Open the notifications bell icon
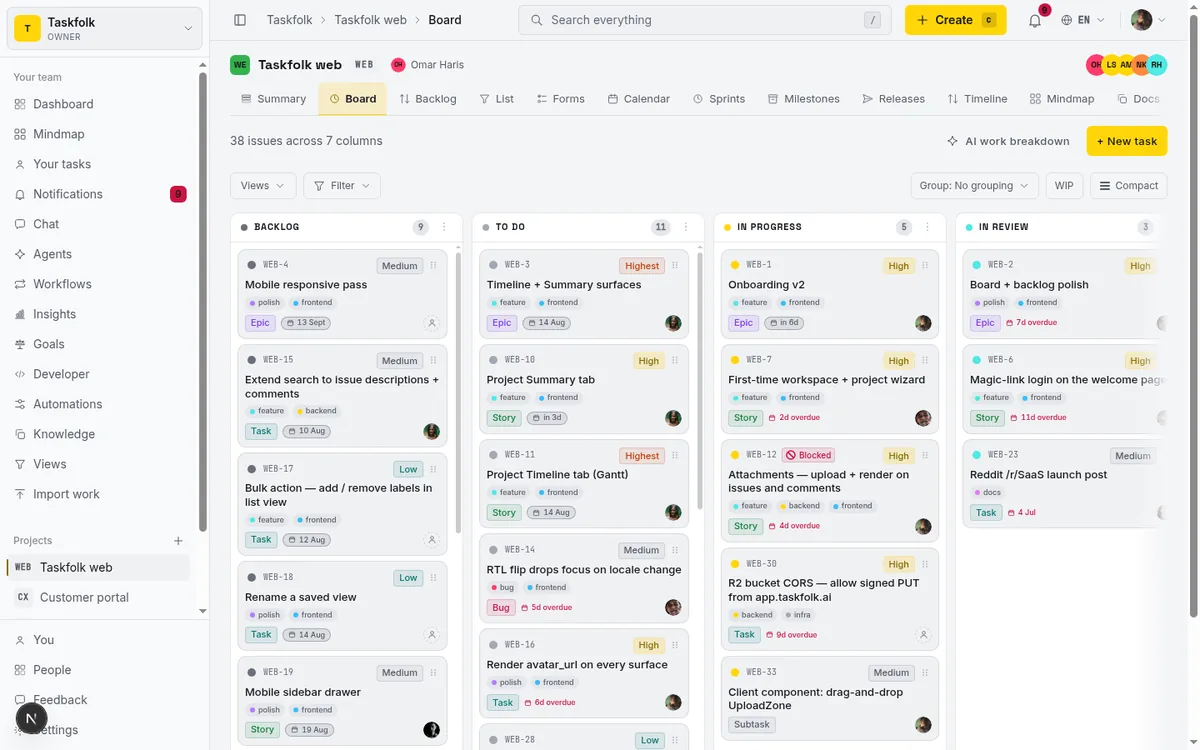The width and height of the screenshot is (1200, 750). 1035,20
